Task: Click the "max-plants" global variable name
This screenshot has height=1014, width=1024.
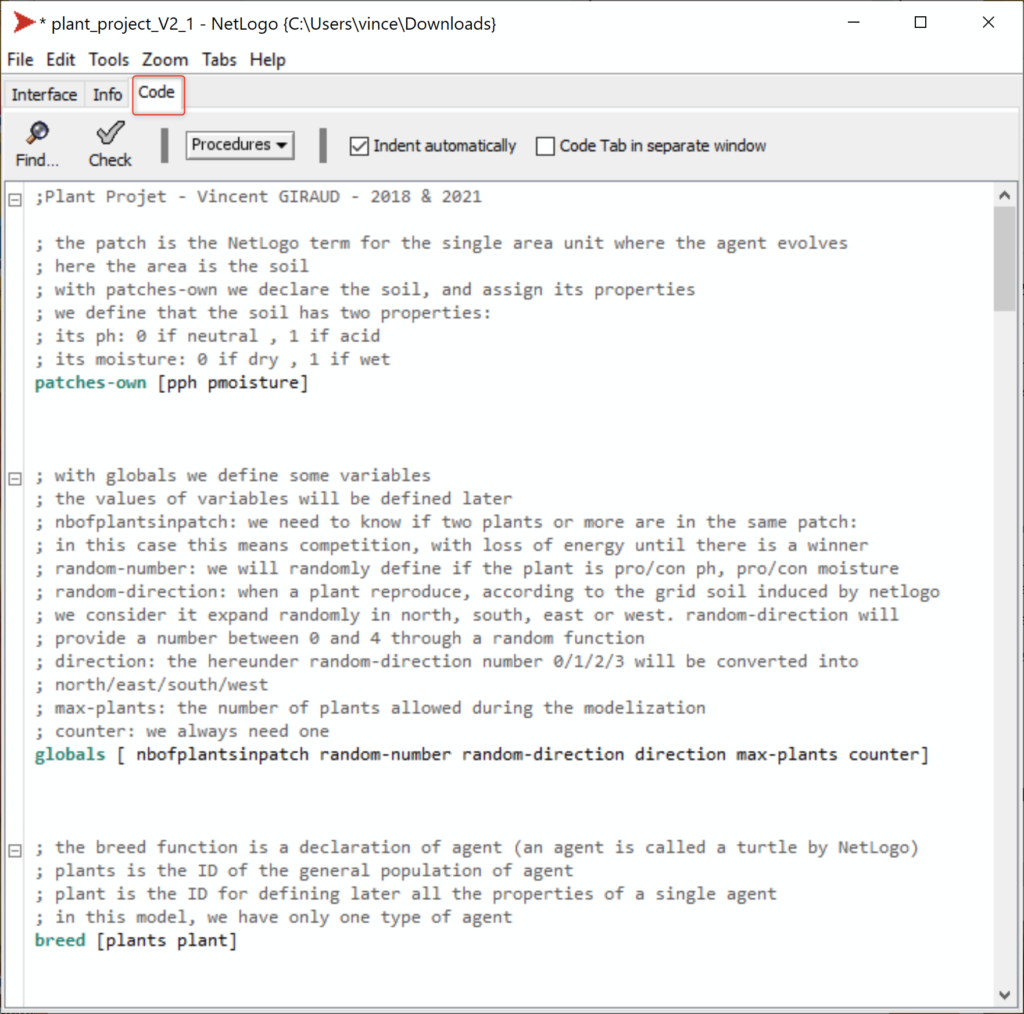Action: point(787,755)
